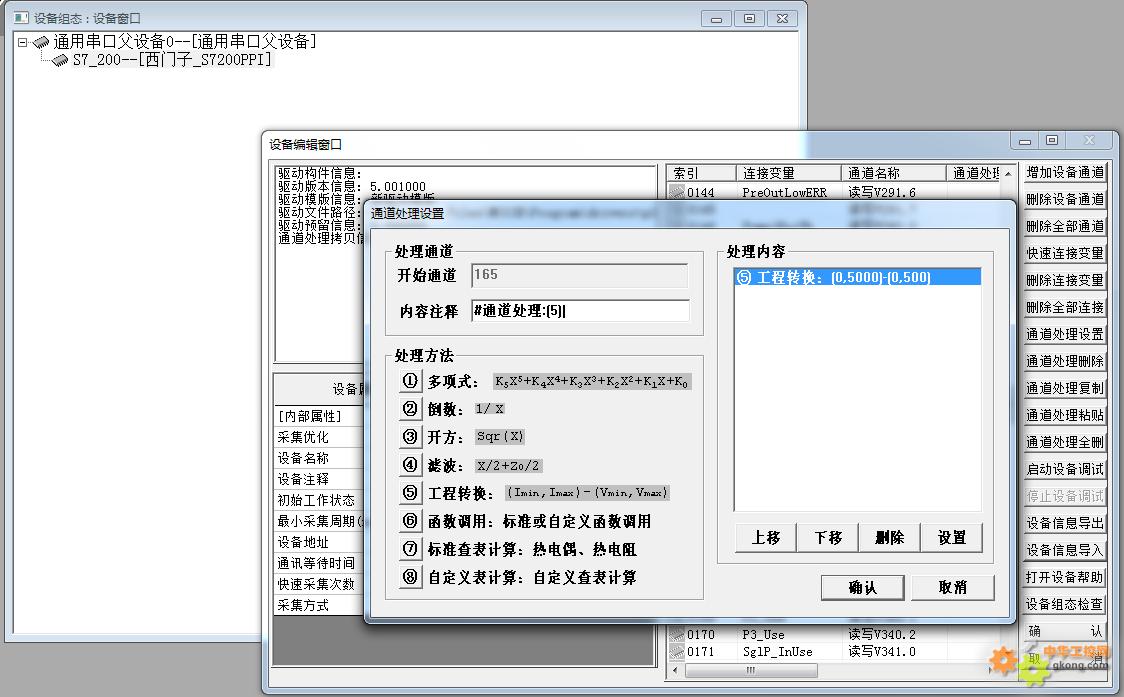Click the 连接变量 column header
1124x697 pixels.
click(x=789, y=173)
